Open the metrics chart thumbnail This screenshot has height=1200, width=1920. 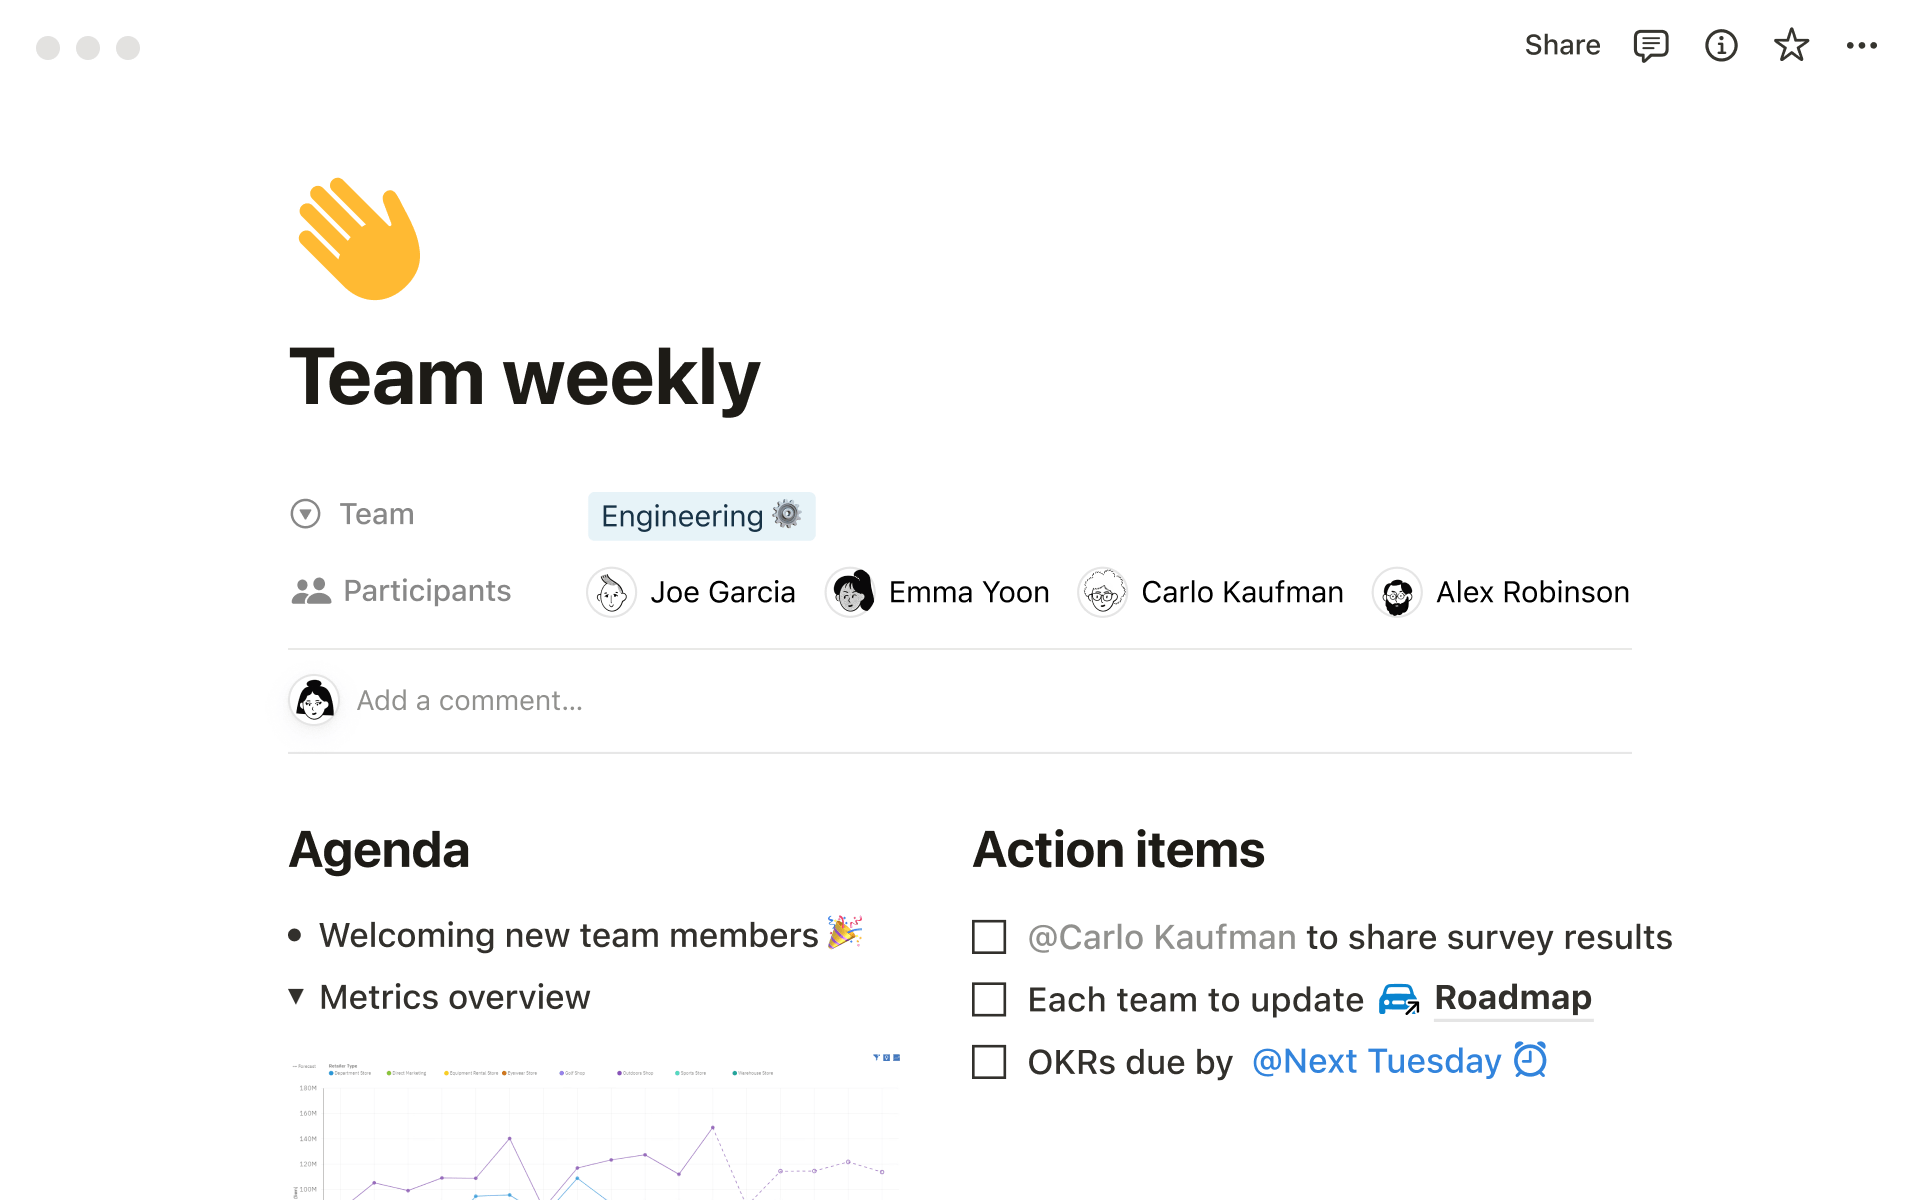pyautogui.click(x=596, y=1125)
